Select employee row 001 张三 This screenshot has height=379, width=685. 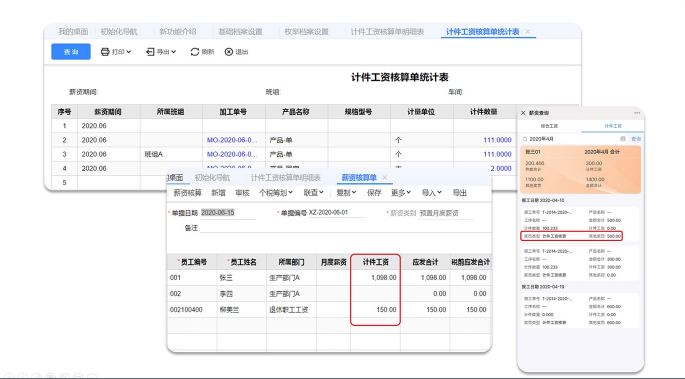pyautogui.click(x=329, y=278)
